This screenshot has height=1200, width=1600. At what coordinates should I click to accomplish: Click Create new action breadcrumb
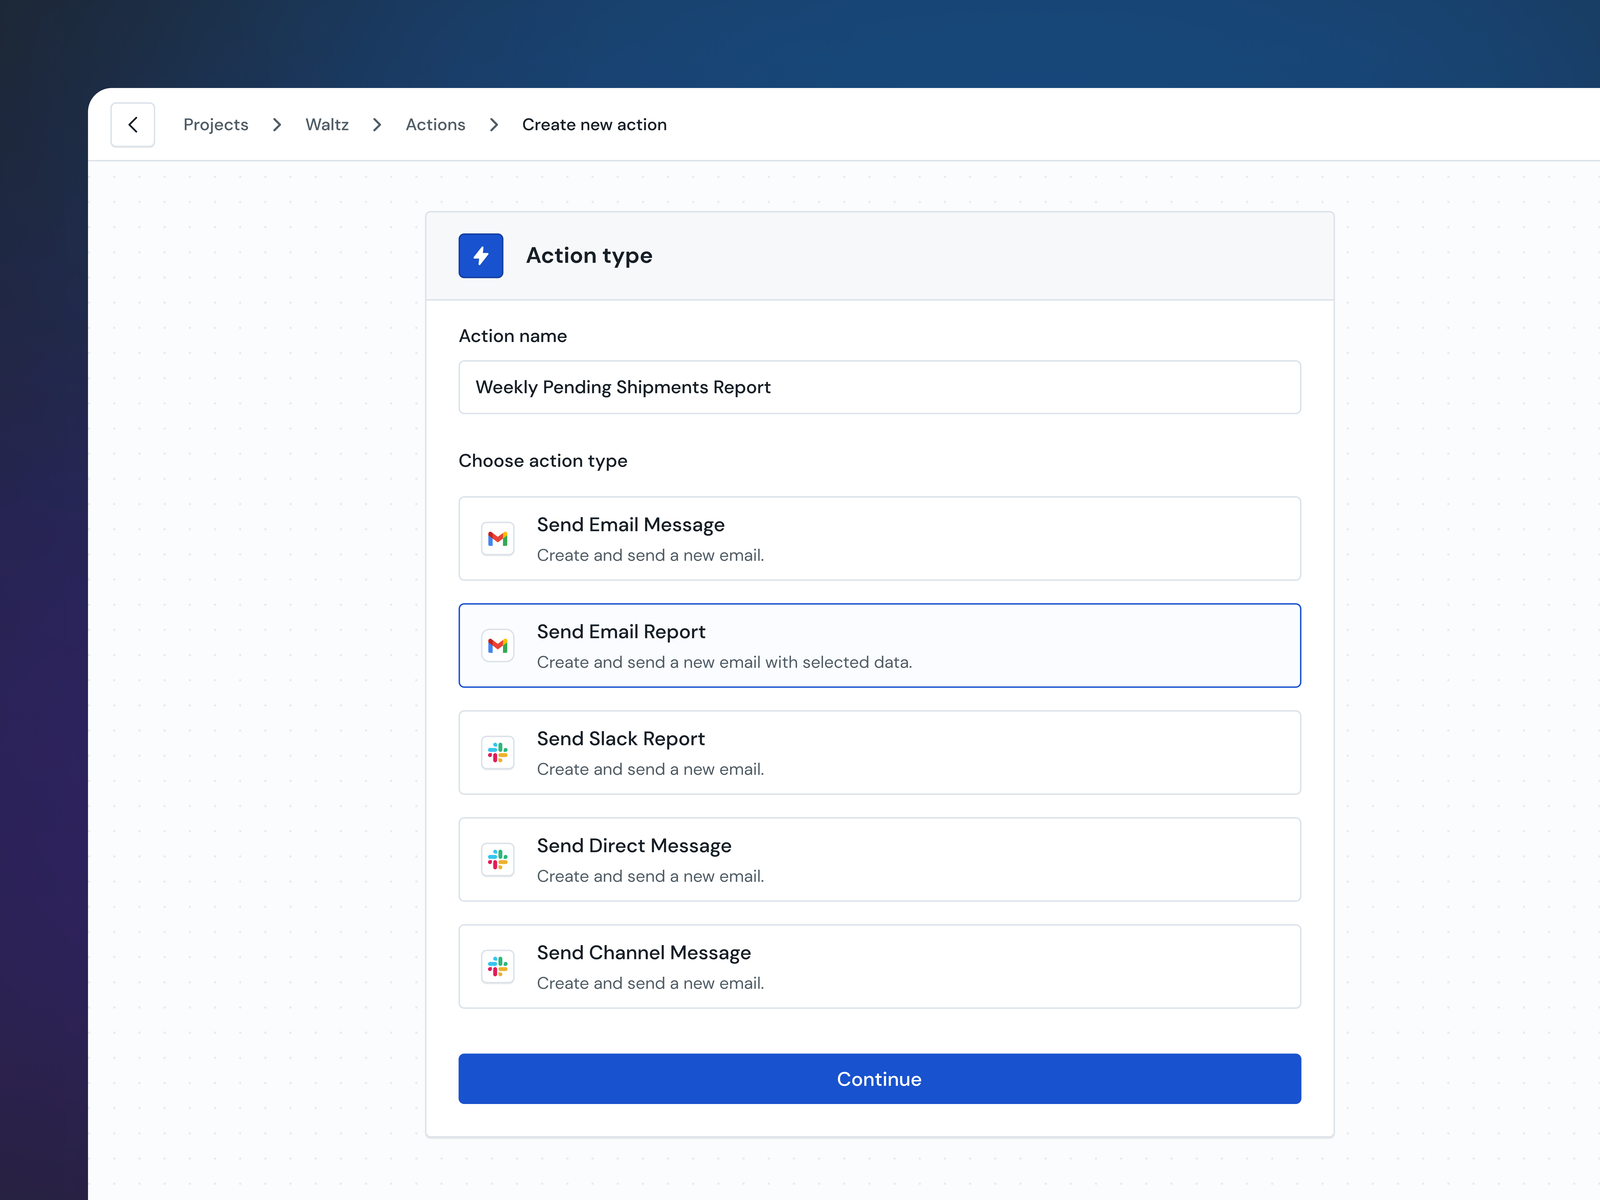click(594, 125)
